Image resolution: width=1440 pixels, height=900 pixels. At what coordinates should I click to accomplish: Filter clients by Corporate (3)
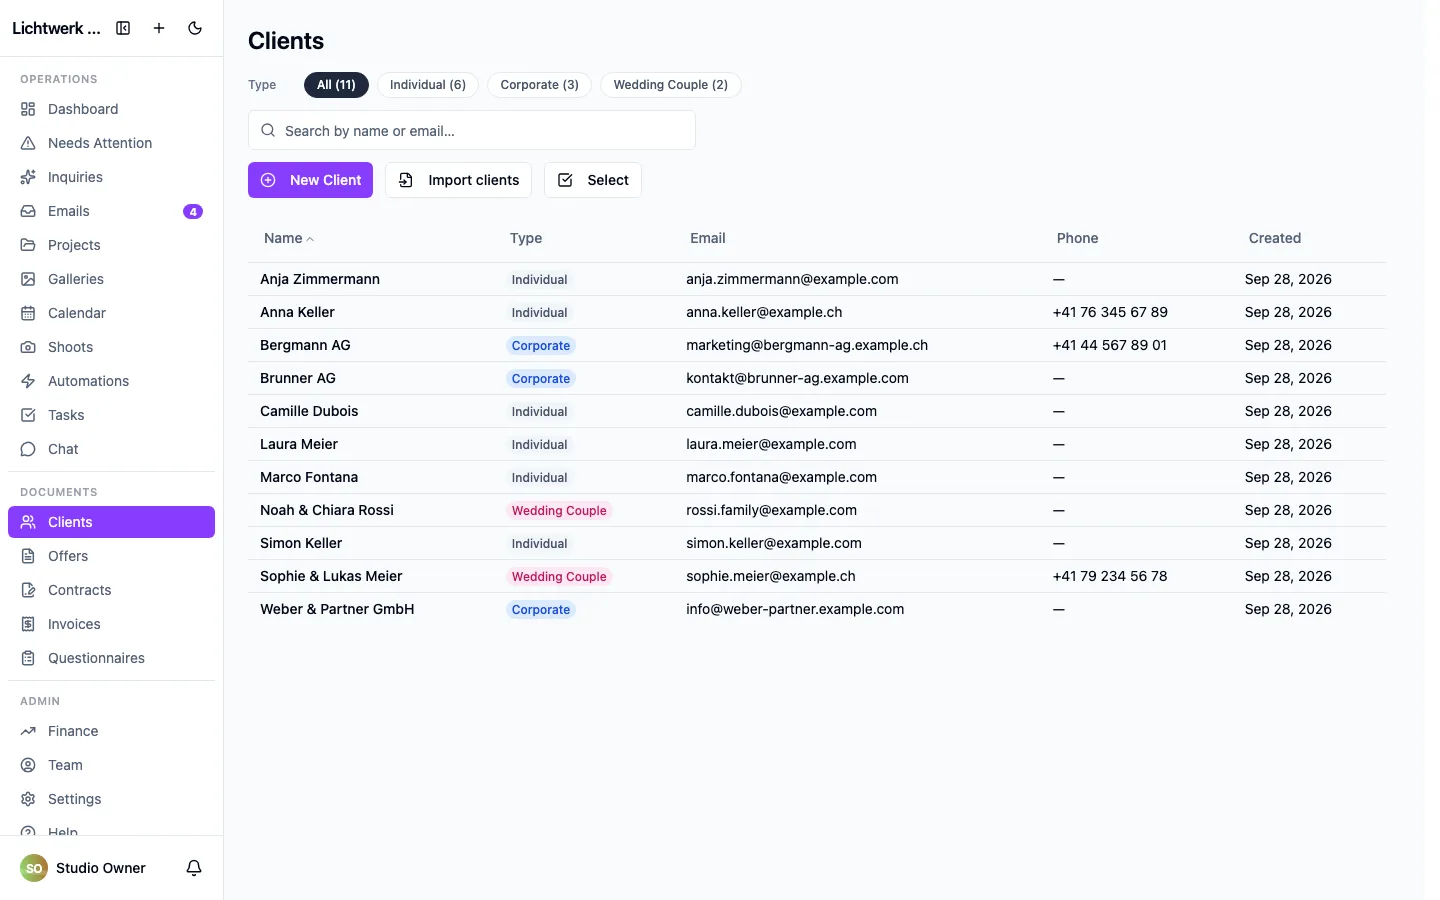pyautogui.click(x=540, y=85)
